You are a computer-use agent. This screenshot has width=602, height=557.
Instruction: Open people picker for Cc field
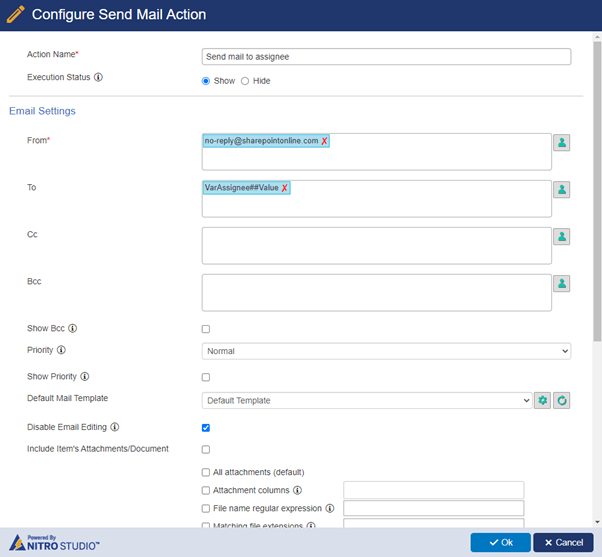(x=561, y=236)
